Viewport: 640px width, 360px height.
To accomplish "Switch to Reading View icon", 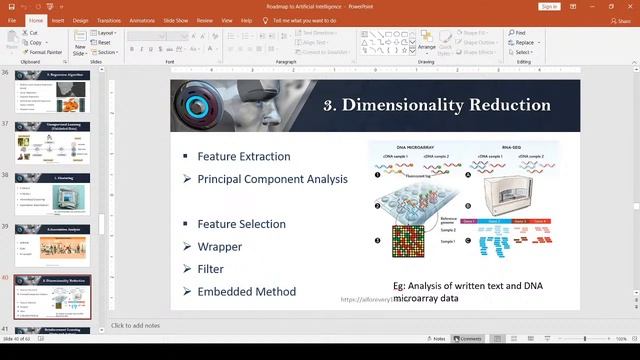I will click(x=531, y=339).
